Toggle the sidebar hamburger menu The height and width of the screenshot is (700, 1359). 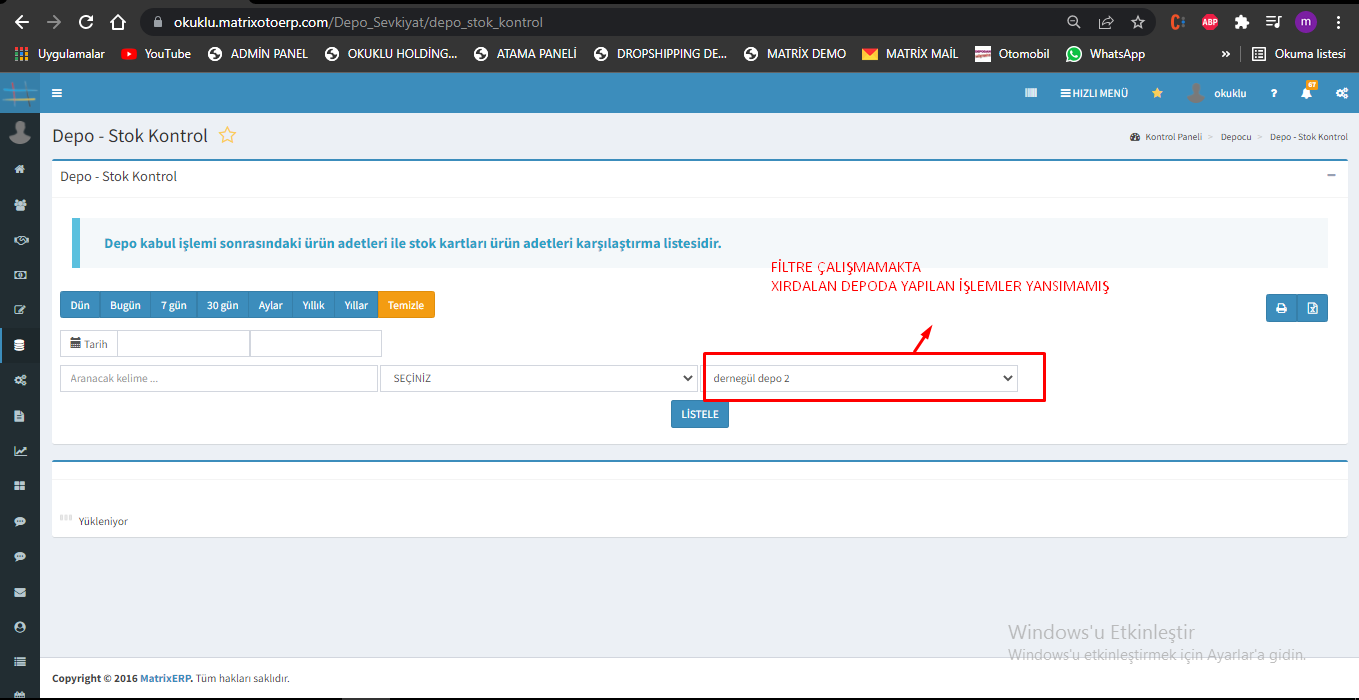(57, 93)
